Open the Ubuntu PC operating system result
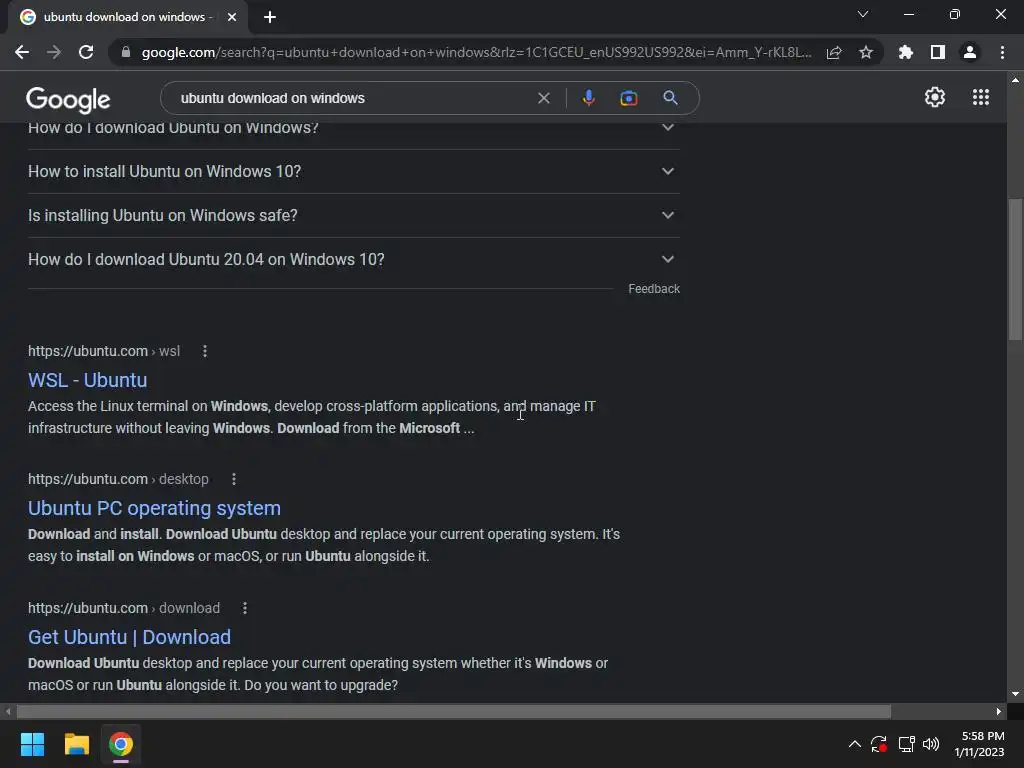Viewport: 1024px width, 768px height. point(154,508)
